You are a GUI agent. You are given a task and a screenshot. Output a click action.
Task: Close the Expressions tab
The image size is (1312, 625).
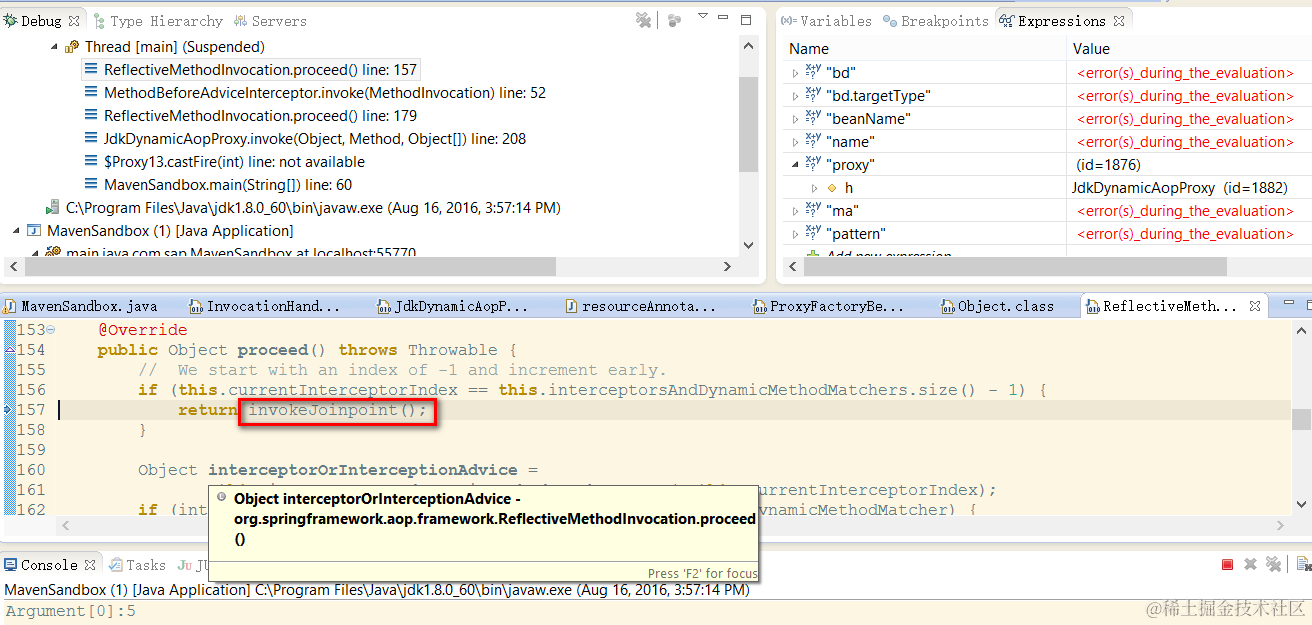pyautogui.click(x=1119, y=21)
